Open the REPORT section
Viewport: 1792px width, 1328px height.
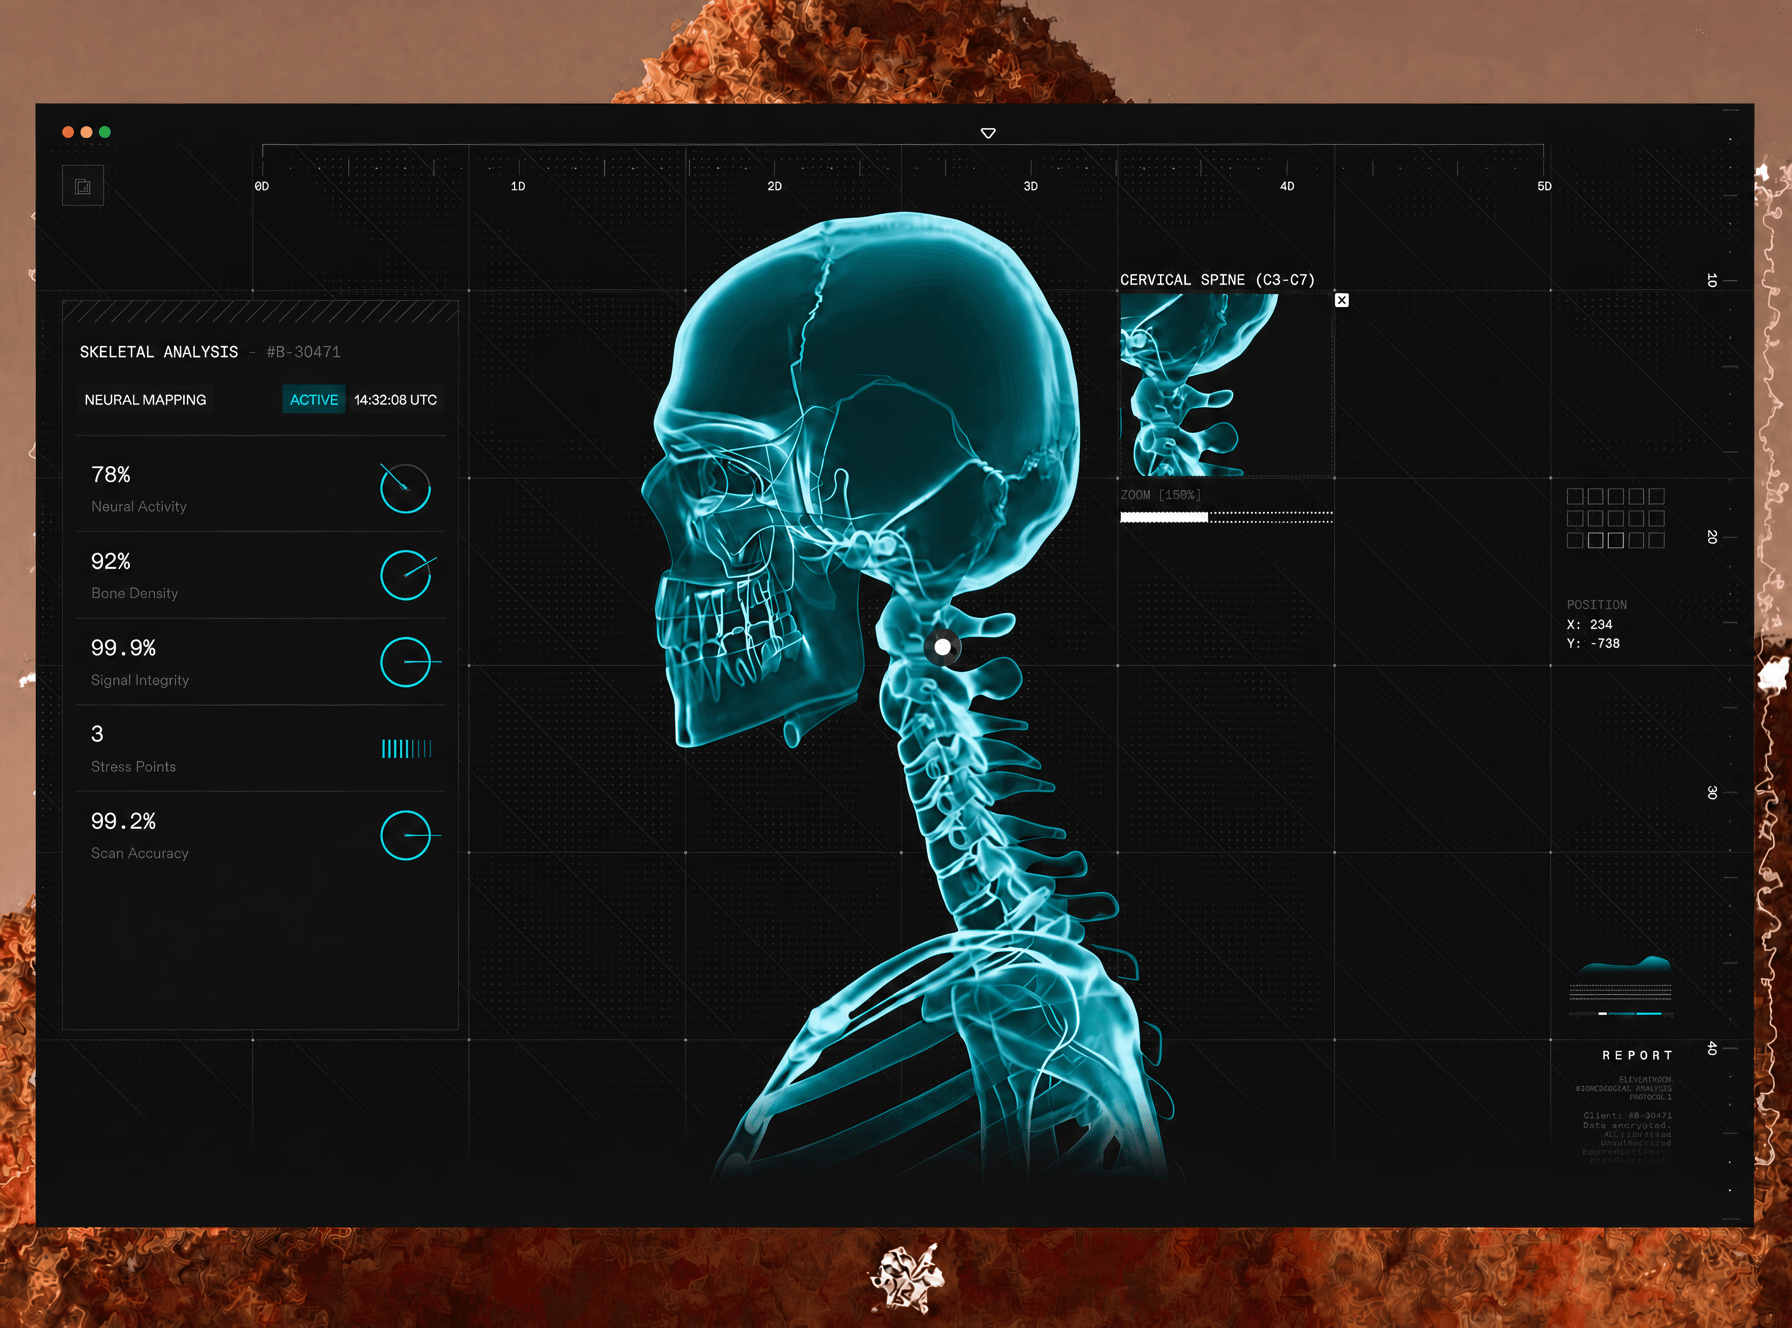pos(1637,1055)
